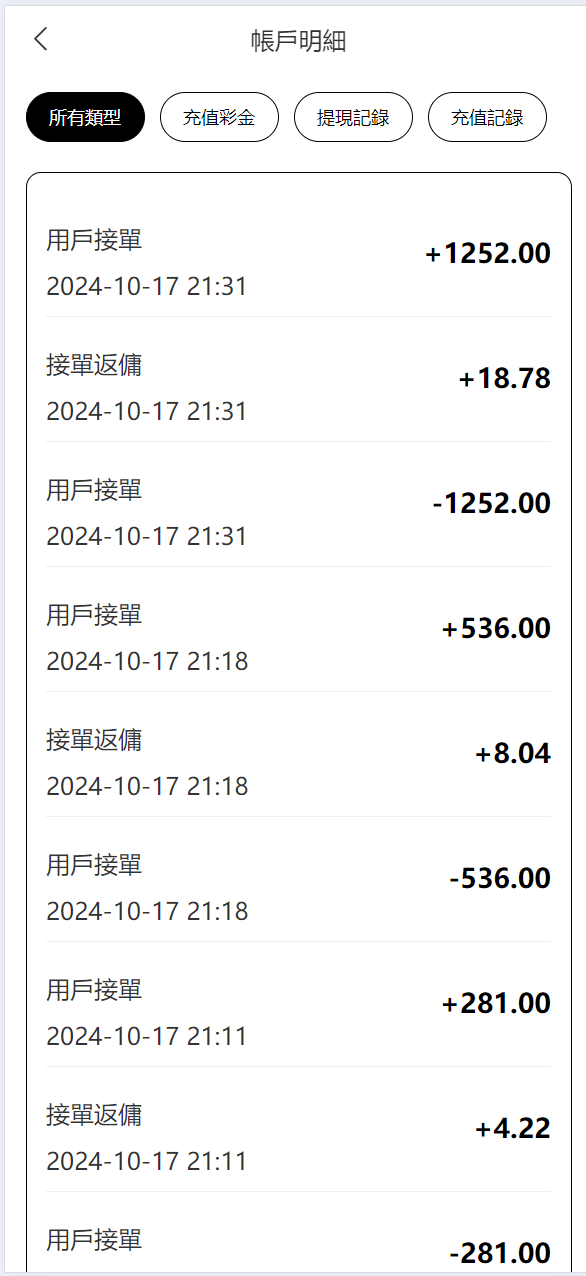Screen dimensions: 586x1276
Task: Open the +536.00 用戶接單 record
Action: coord(298,630)
